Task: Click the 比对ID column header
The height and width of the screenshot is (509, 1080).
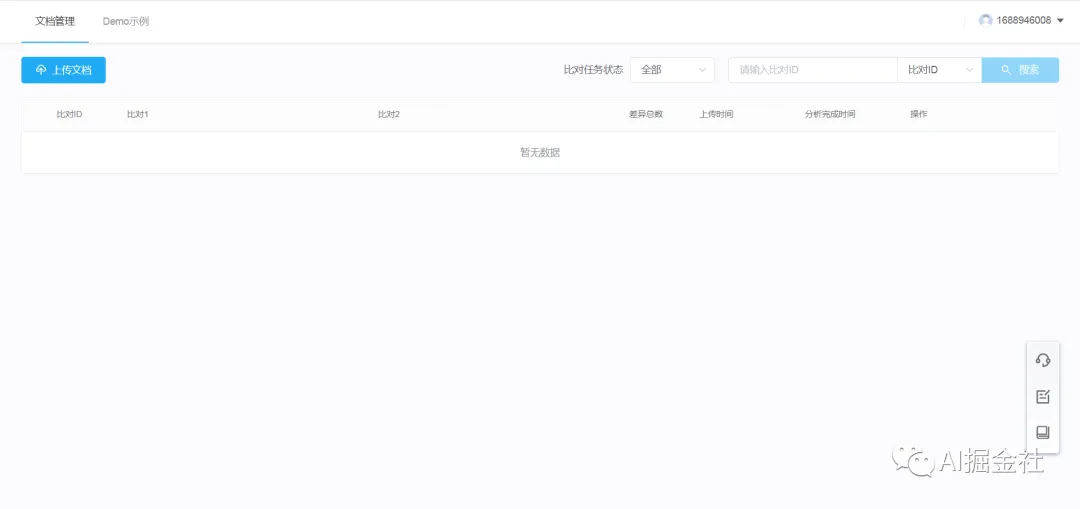Action: [70, 114]
